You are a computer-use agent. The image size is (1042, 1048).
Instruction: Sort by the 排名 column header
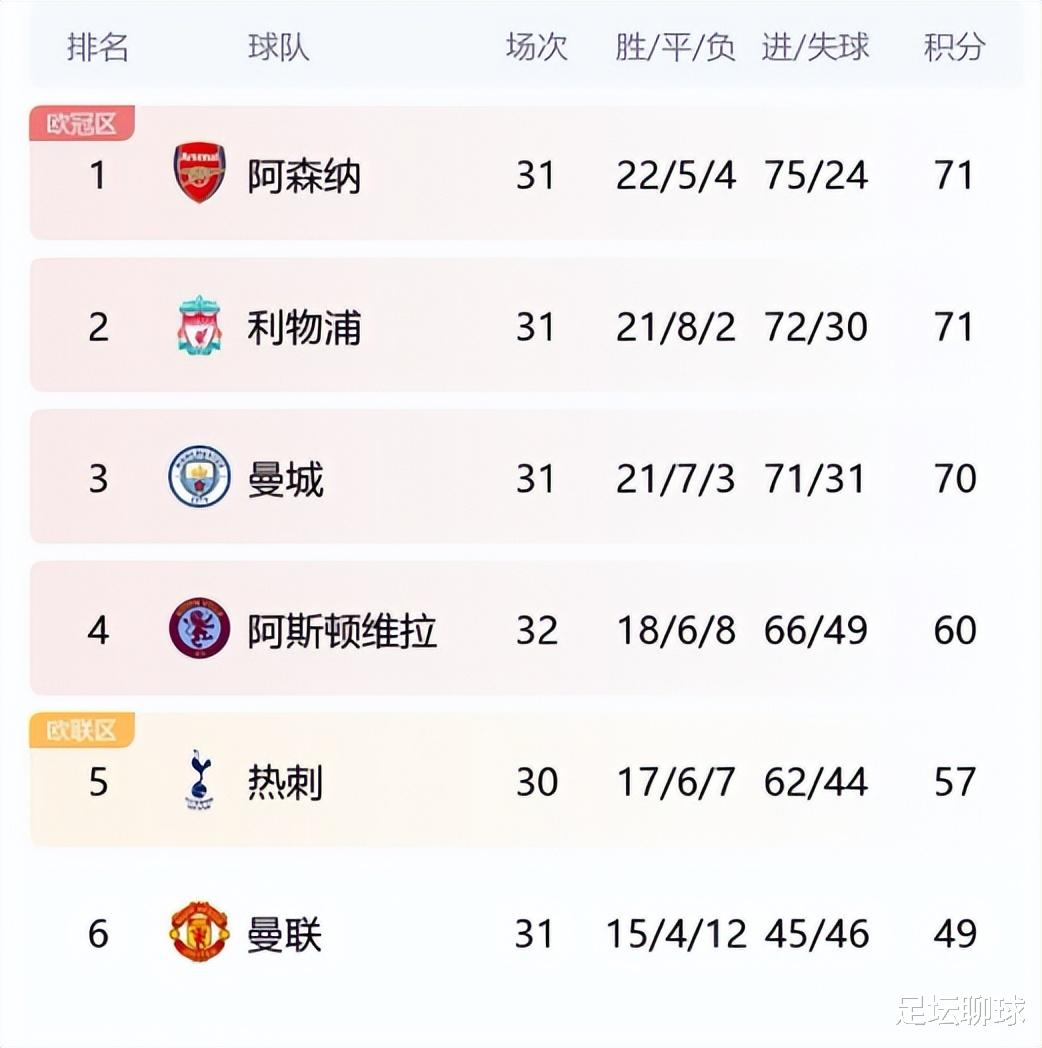[98, 47]
